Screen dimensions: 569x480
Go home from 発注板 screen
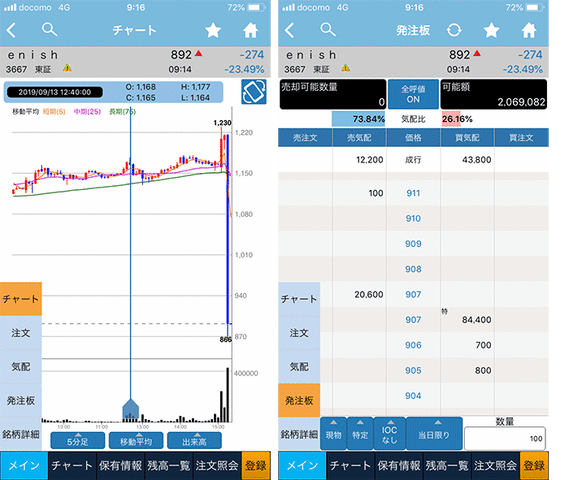coord(529,30)
